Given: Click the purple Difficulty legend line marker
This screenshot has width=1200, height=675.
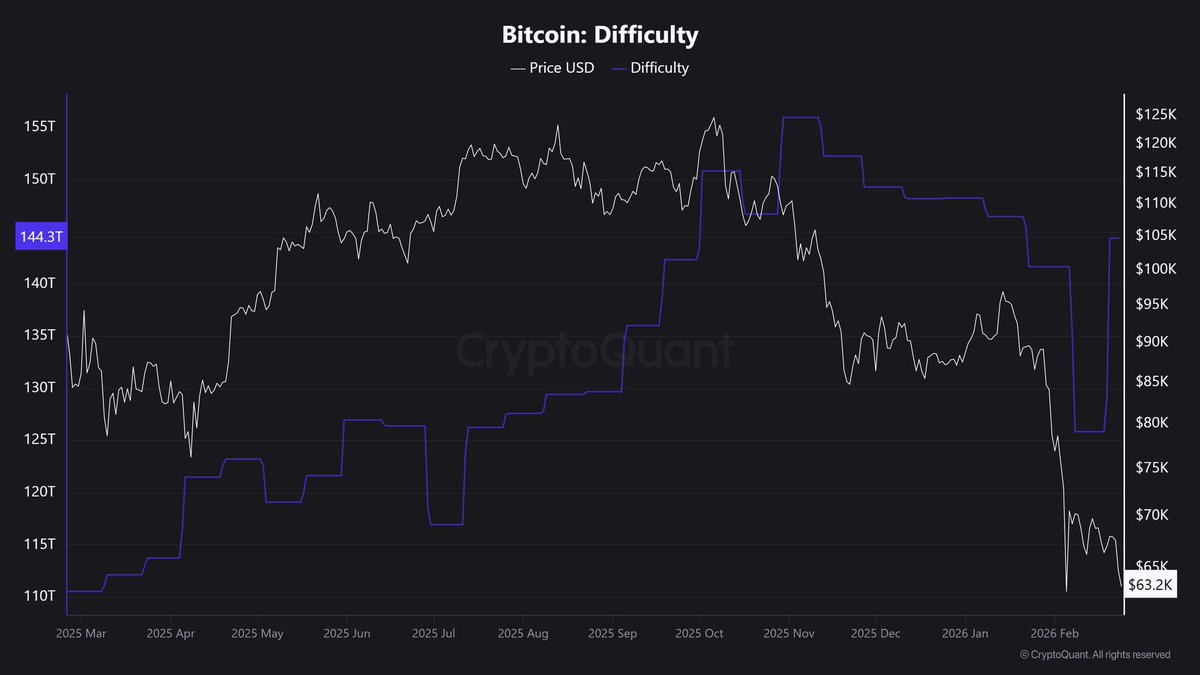Looking at the screenshot, I should click(619, 68).
